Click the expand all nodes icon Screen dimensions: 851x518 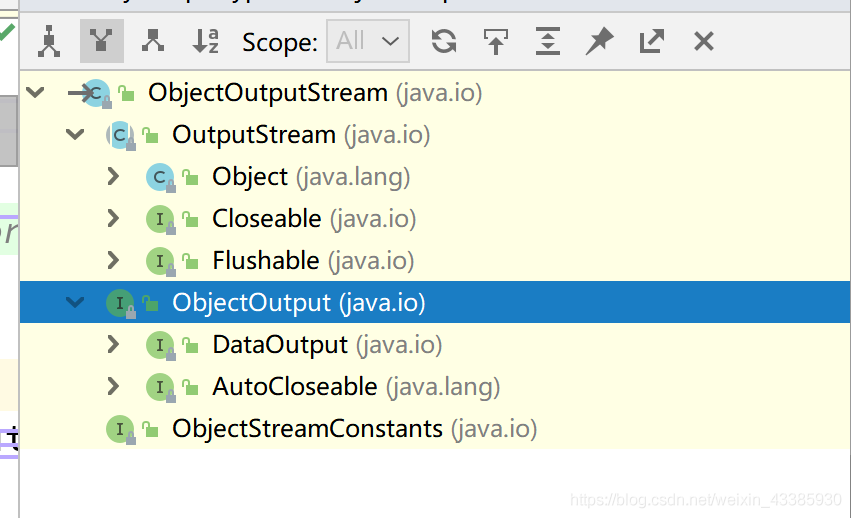tap(548, 41)
